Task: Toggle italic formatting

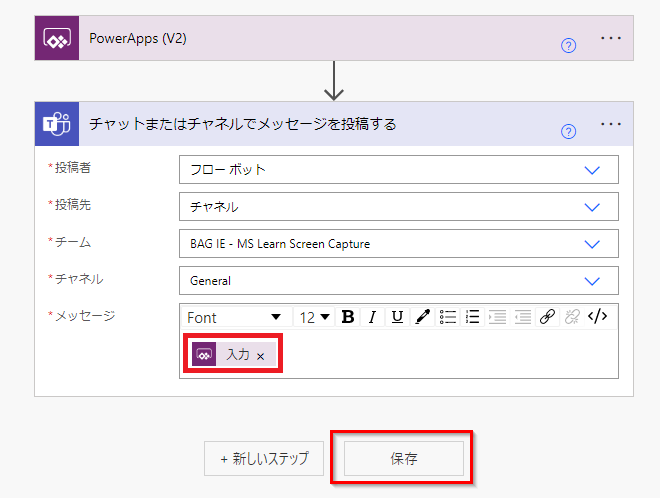Action: pos(372,317)
